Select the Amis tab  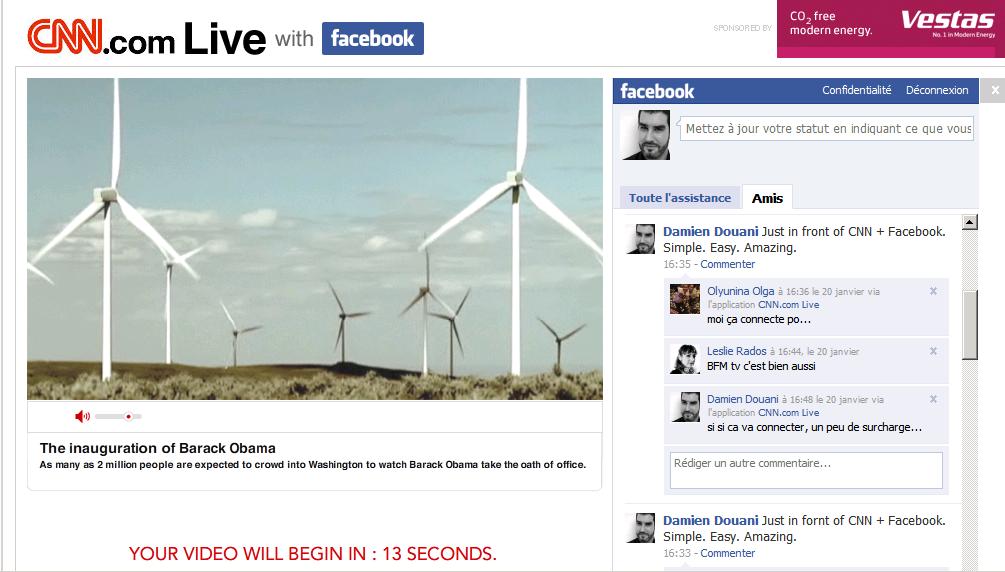coord(767,198)
